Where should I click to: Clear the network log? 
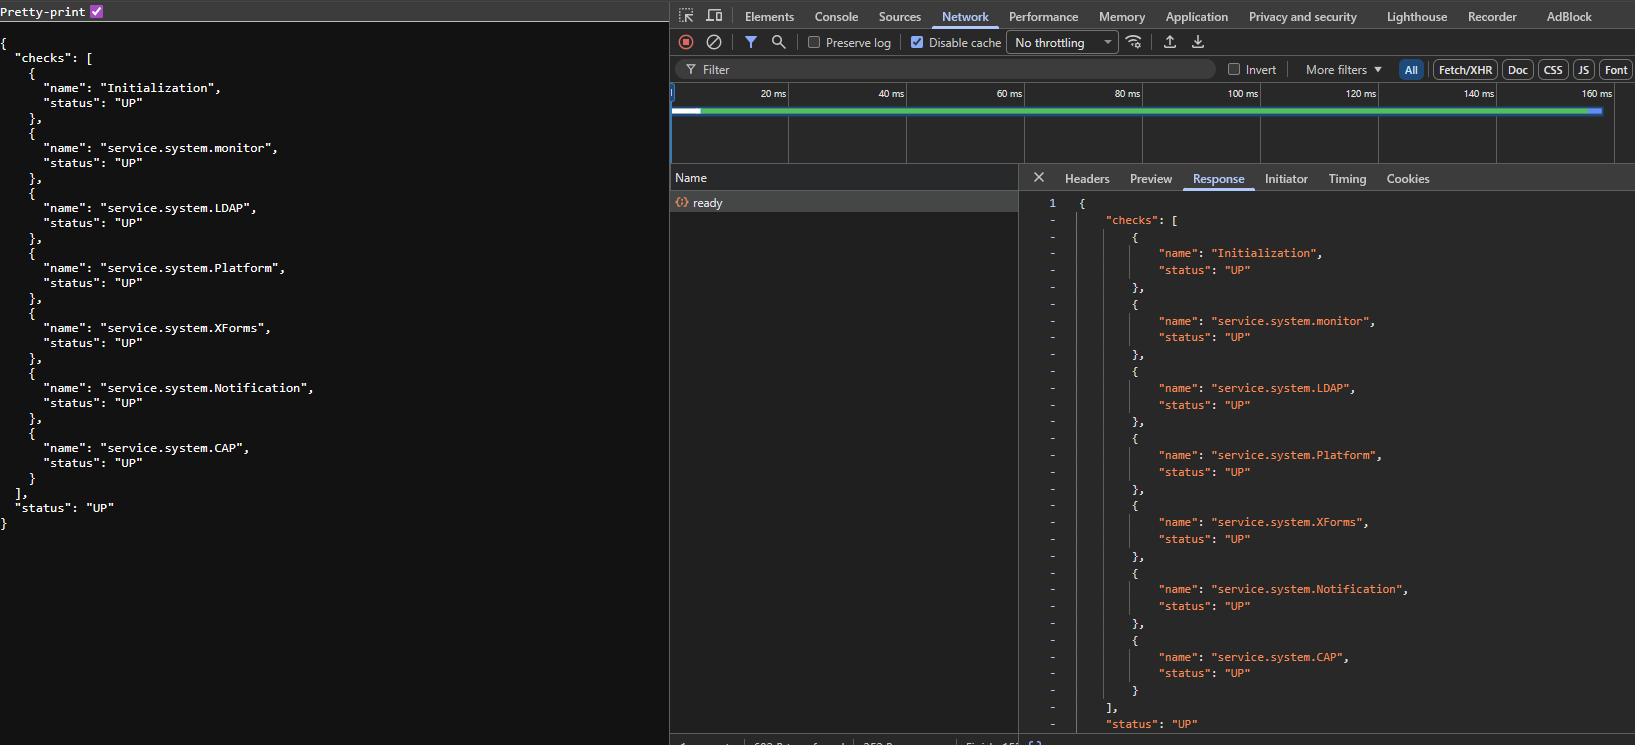click(714, 42)
